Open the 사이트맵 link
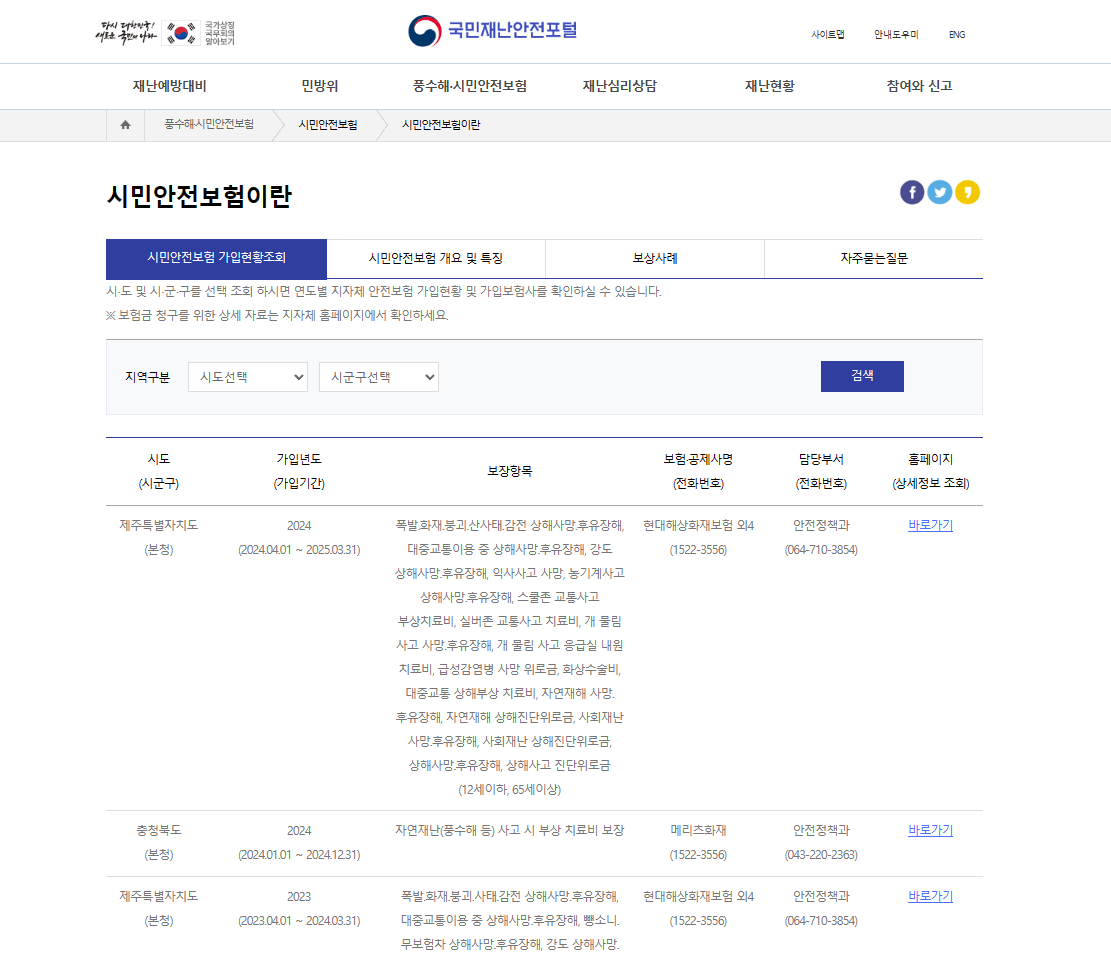The width and height of the screenshot is (1111, 957). pyautogui.click(x=828, y=34)
